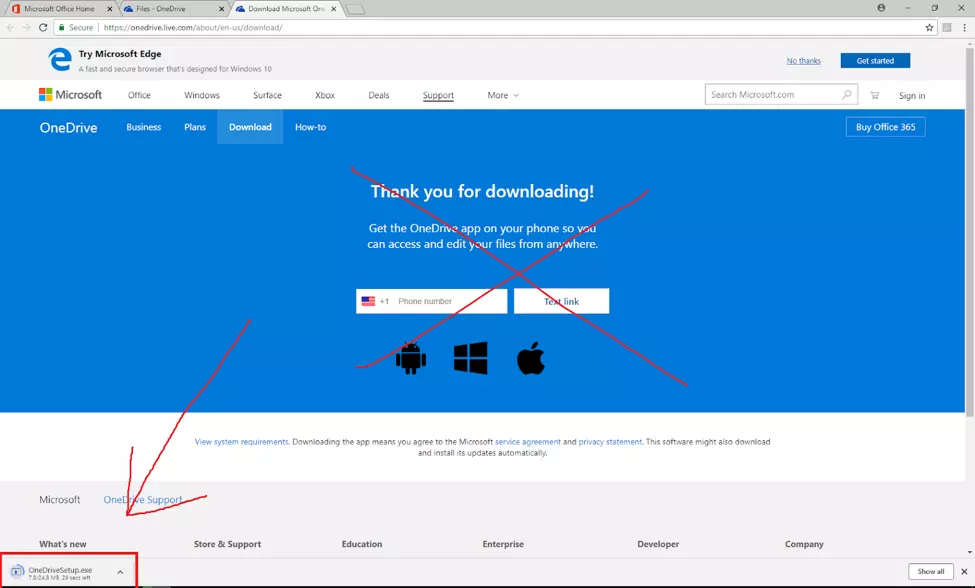Open the Office navigation item
975x588 pixels.
coord(139,95)
